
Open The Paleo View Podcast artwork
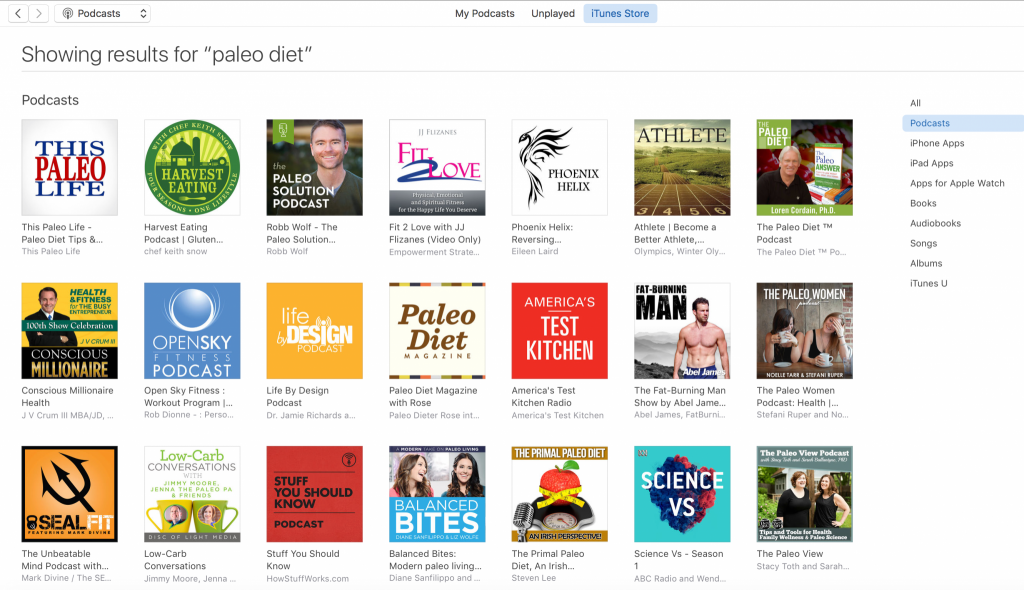[805, 494]
